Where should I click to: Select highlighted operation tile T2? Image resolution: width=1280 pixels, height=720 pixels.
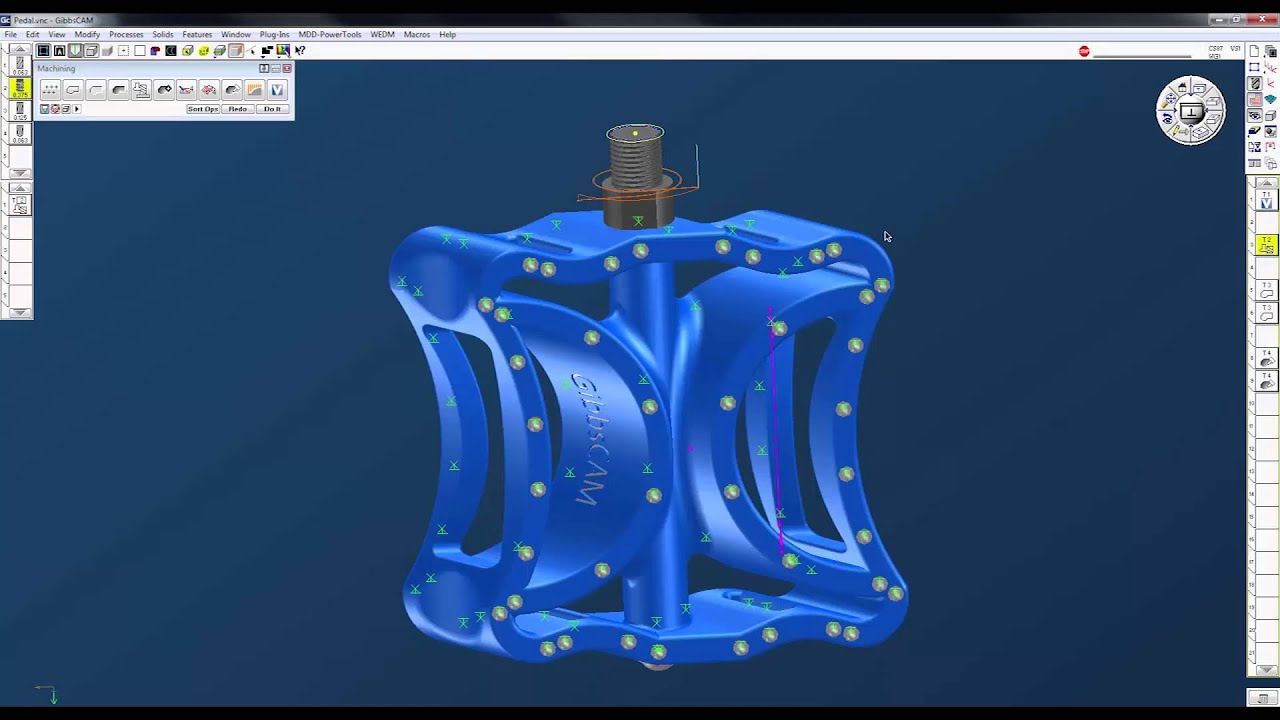click(x=1266, y=244)
